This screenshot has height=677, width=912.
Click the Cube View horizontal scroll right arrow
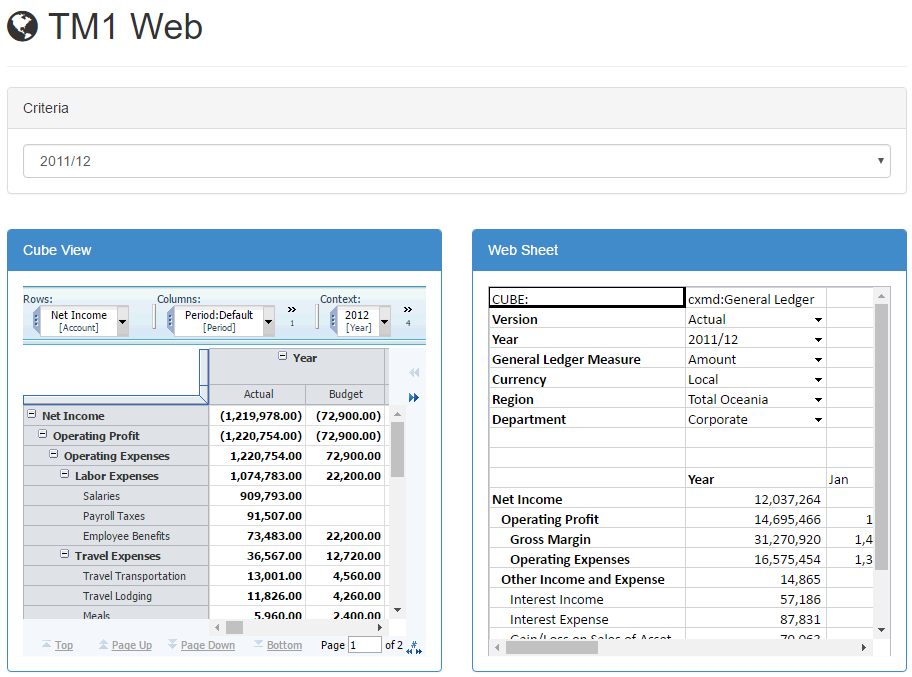tap(379, 628)
